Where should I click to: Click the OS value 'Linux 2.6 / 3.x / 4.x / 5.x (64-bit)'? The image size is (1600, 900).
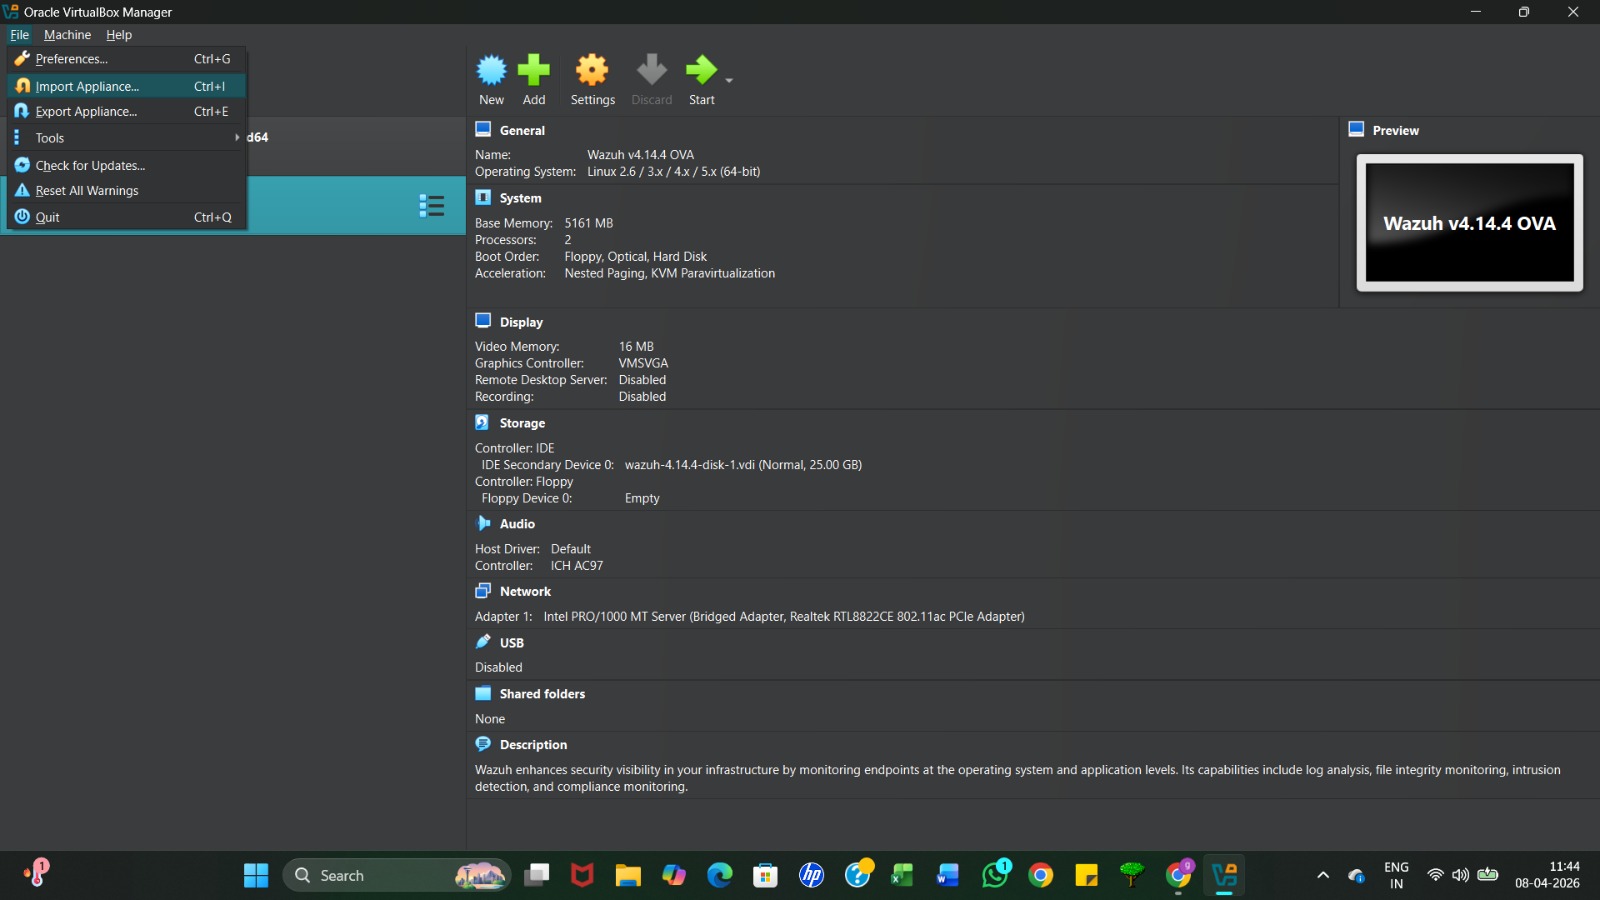673,172
